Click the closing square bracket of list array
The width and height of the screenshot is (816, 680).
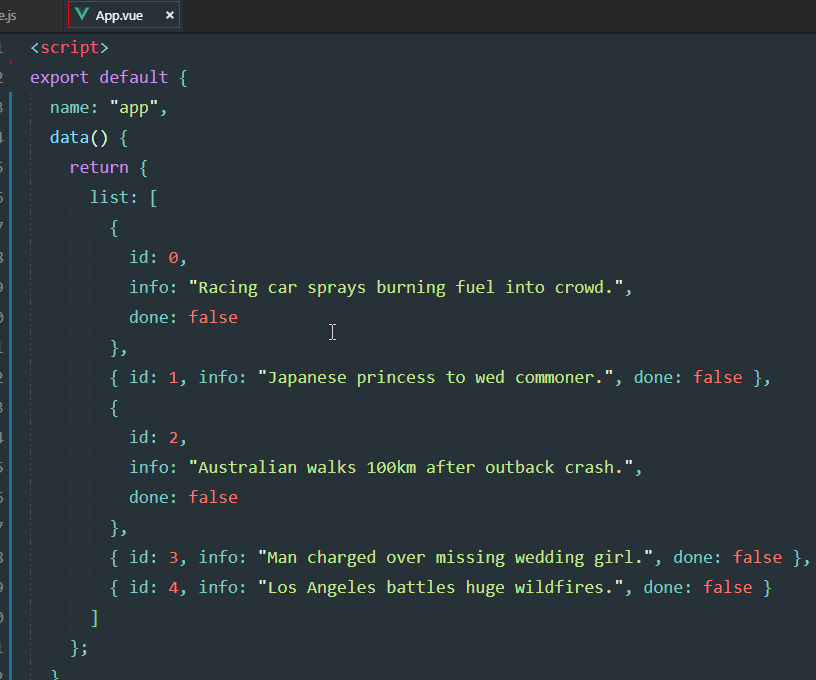(94, 617)
